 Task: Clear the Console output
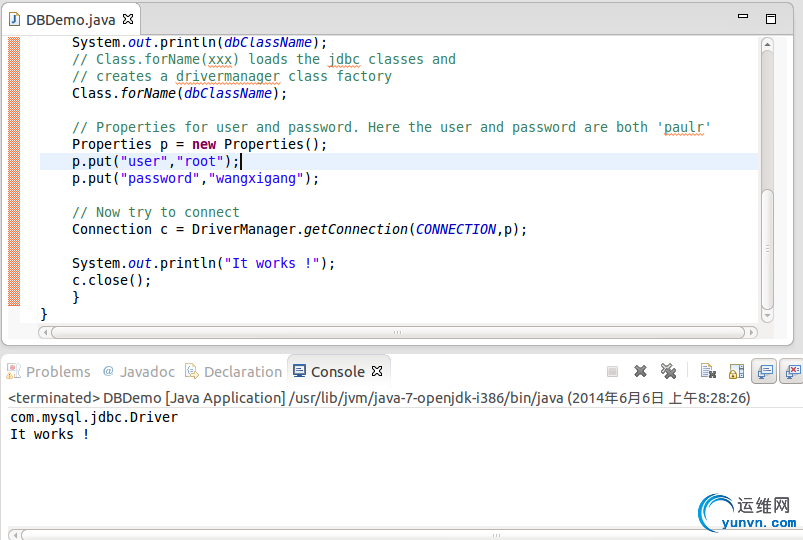(708, 371)
